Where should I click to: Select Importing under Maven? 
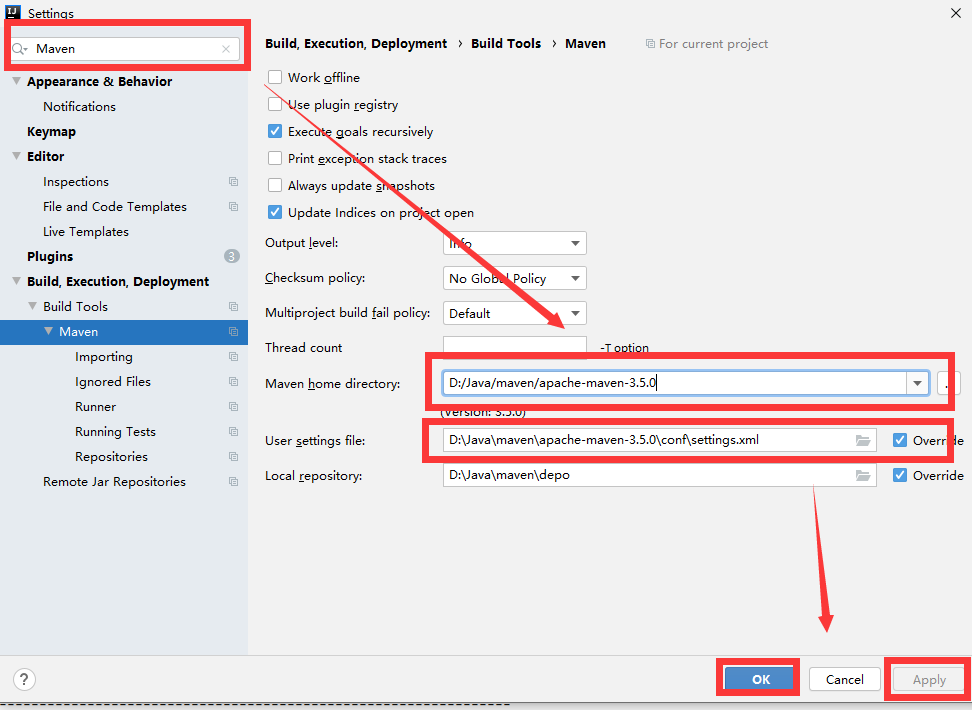[x=104, y=357]
